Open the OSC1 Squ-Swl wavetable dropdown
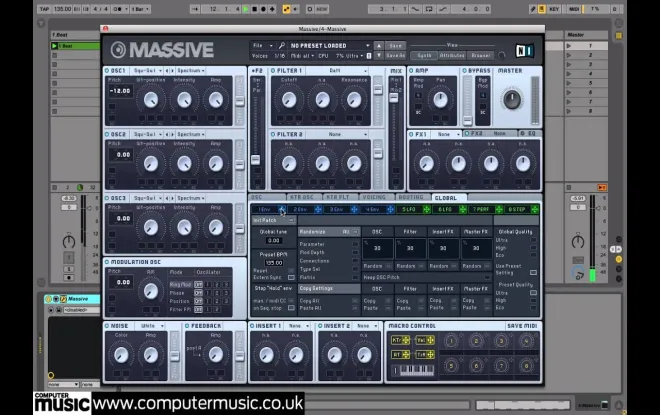660x415 pixels. [x=147, y=71]
